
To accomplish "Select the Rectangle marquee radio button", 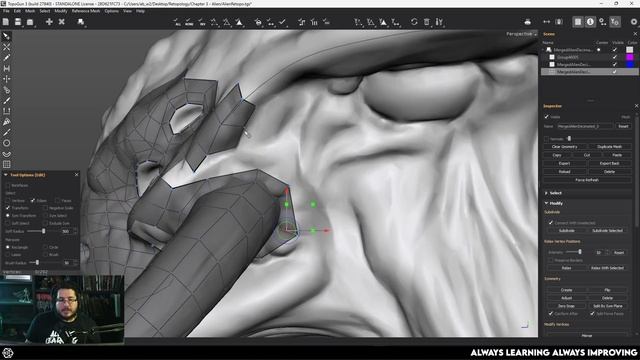I will tap(8, 247).
